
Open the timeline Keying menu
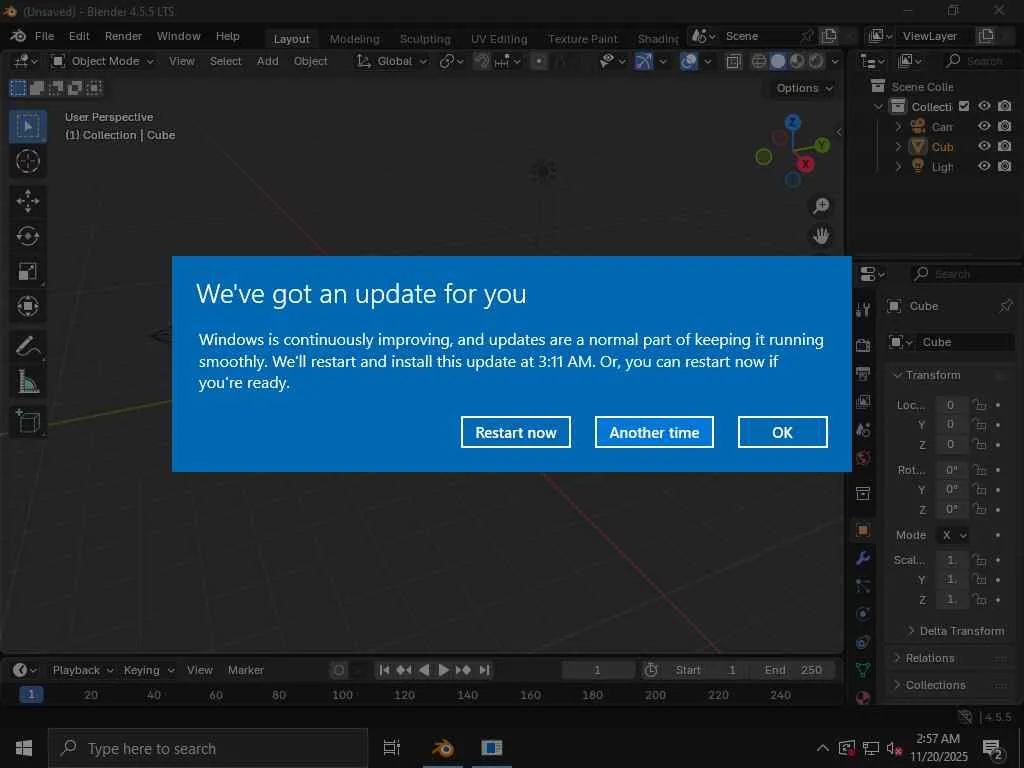(x=148, y=670)
